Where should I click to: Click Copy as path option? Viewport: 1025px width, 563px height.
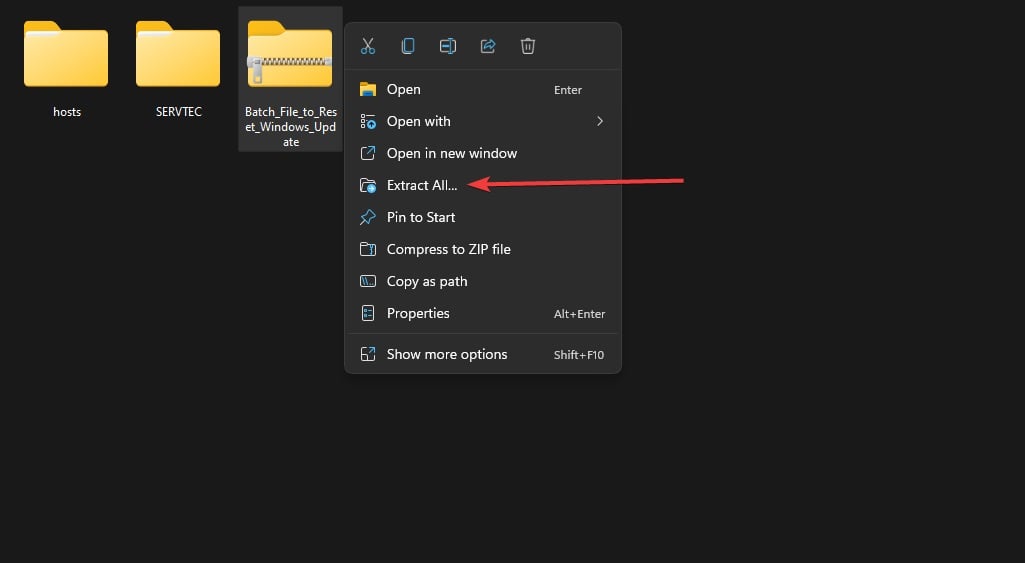tap(426, 281)
